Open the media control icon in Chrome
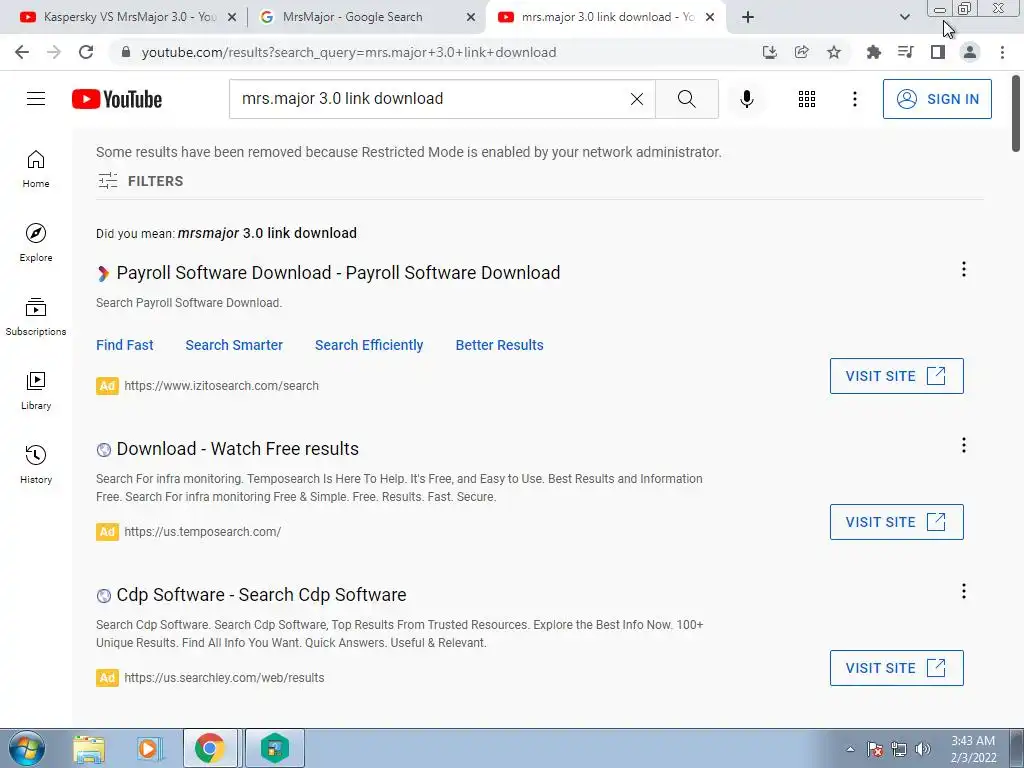 [905, 52]
